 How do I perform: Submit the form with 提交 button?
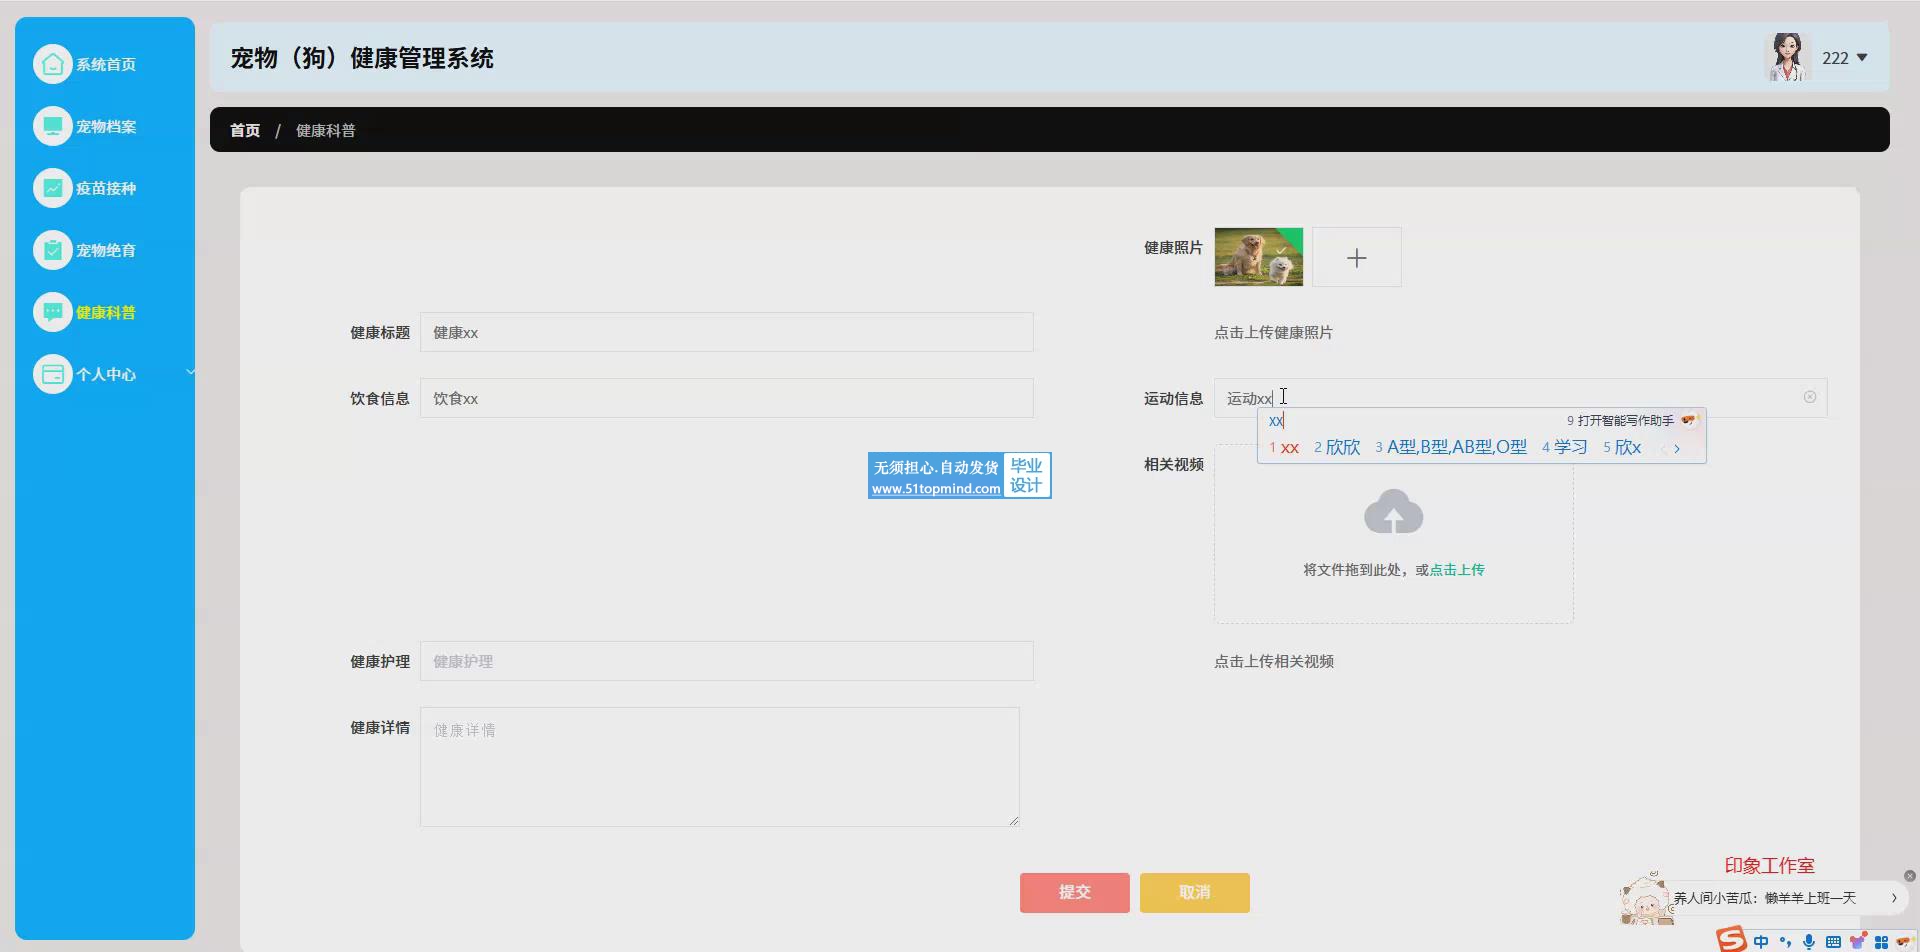pos(1074,892)
